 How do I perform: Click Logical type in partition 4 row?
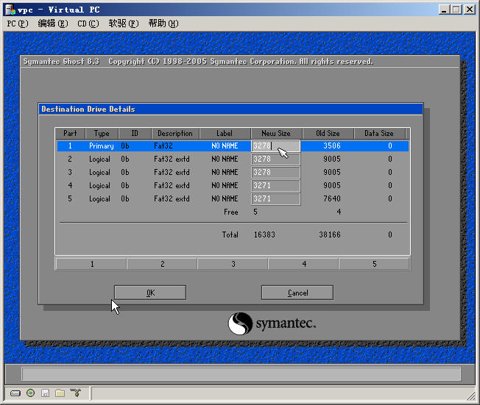tap(99, 186)
